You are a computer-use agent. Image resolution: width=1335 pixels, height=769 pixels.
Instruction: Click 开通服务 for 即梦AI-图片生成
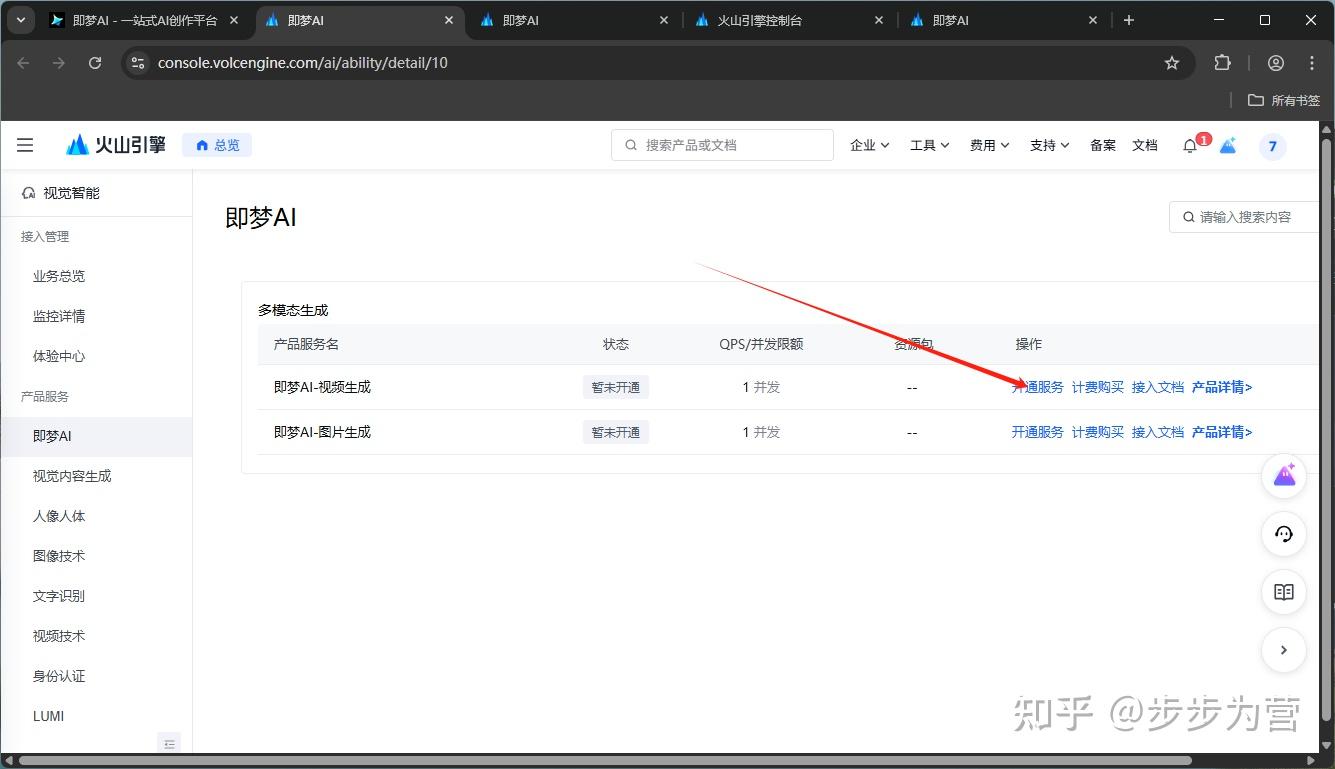click(1037, 432)
